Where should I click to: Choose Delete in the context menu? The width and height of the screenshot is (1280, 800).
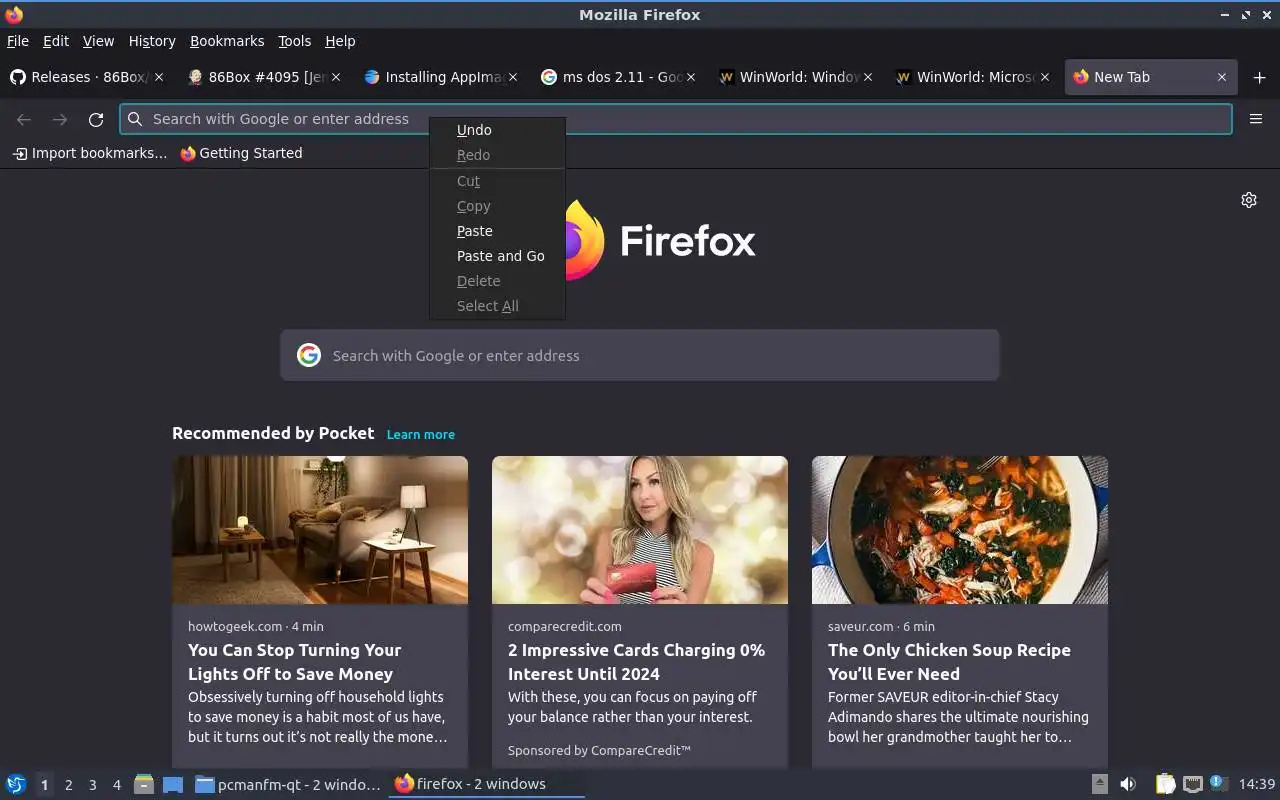click(x=497, y=281)
